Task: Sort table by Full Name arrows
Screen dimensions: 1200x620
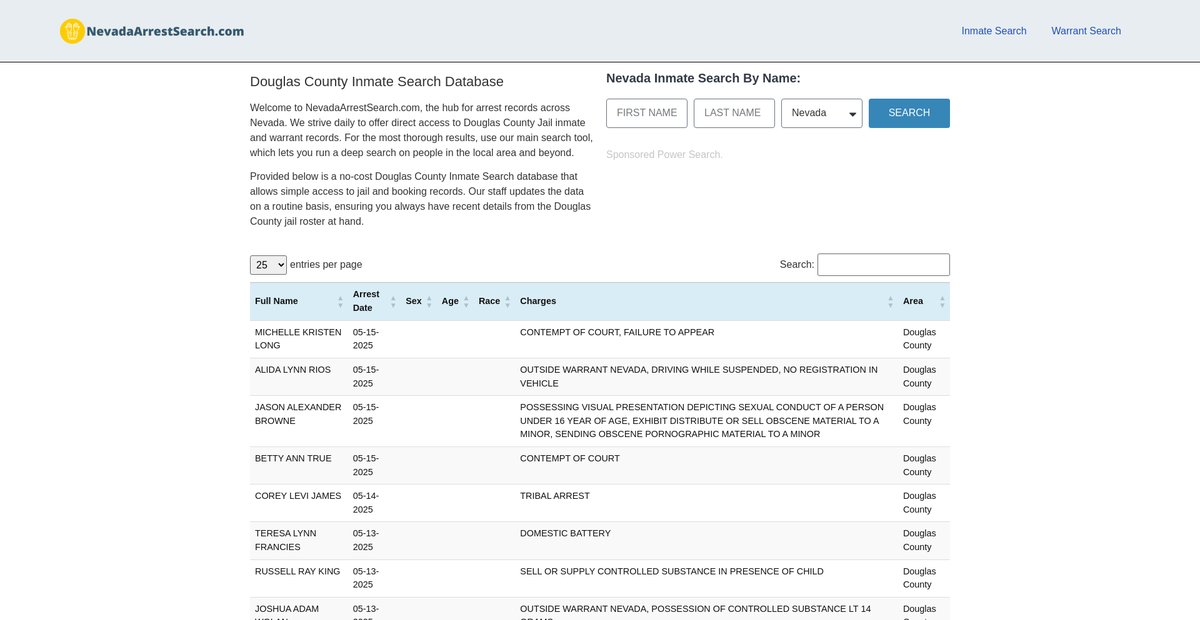Action: click(x=340, y=301)
